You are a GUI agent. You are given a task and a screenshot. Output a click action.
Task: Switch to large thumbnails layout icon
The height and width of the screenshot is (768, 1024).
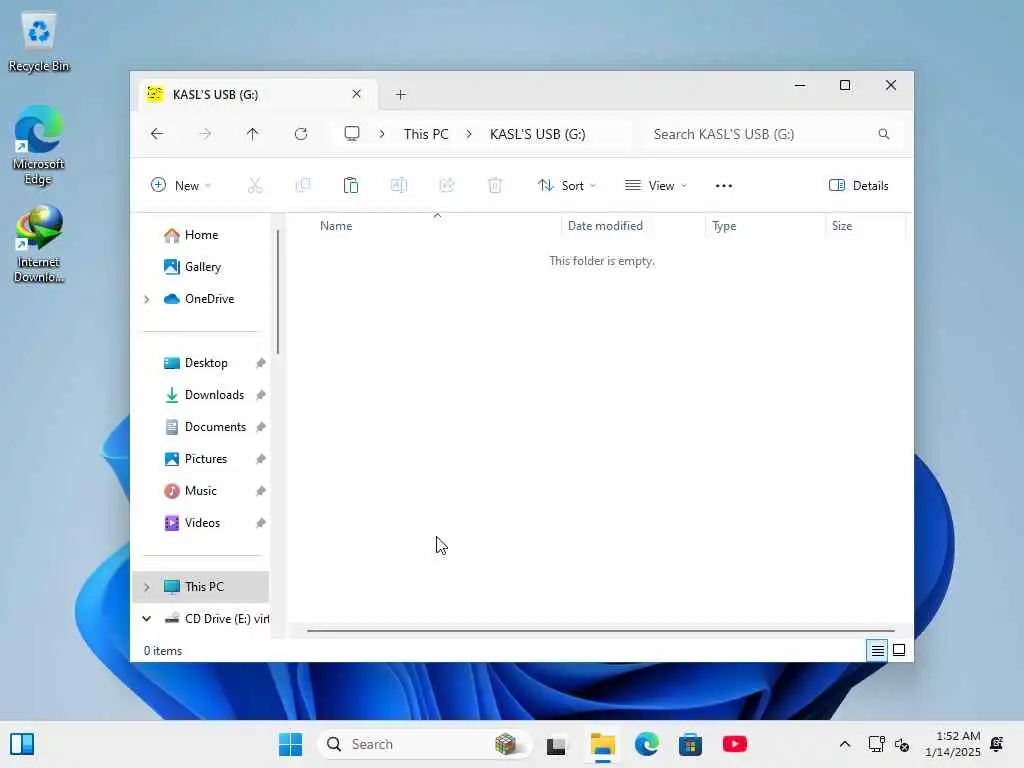click(899, 650)
